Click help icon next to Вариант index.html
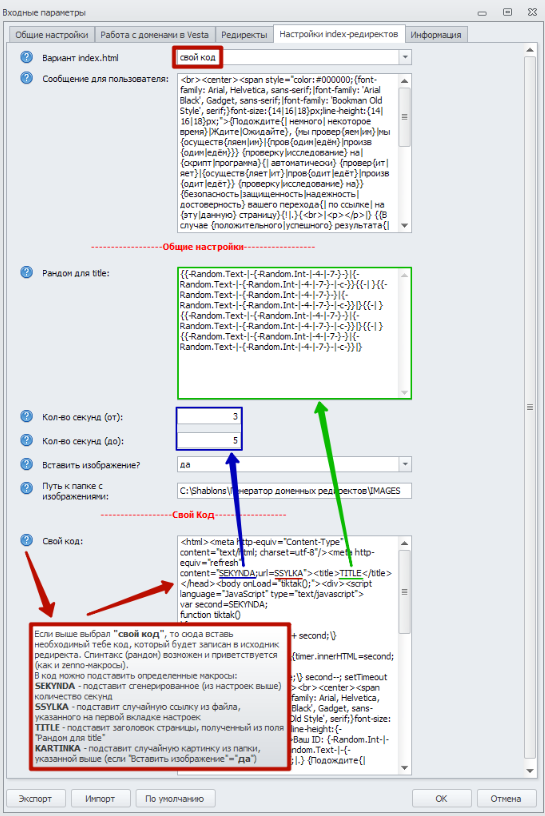 point(27,57)
